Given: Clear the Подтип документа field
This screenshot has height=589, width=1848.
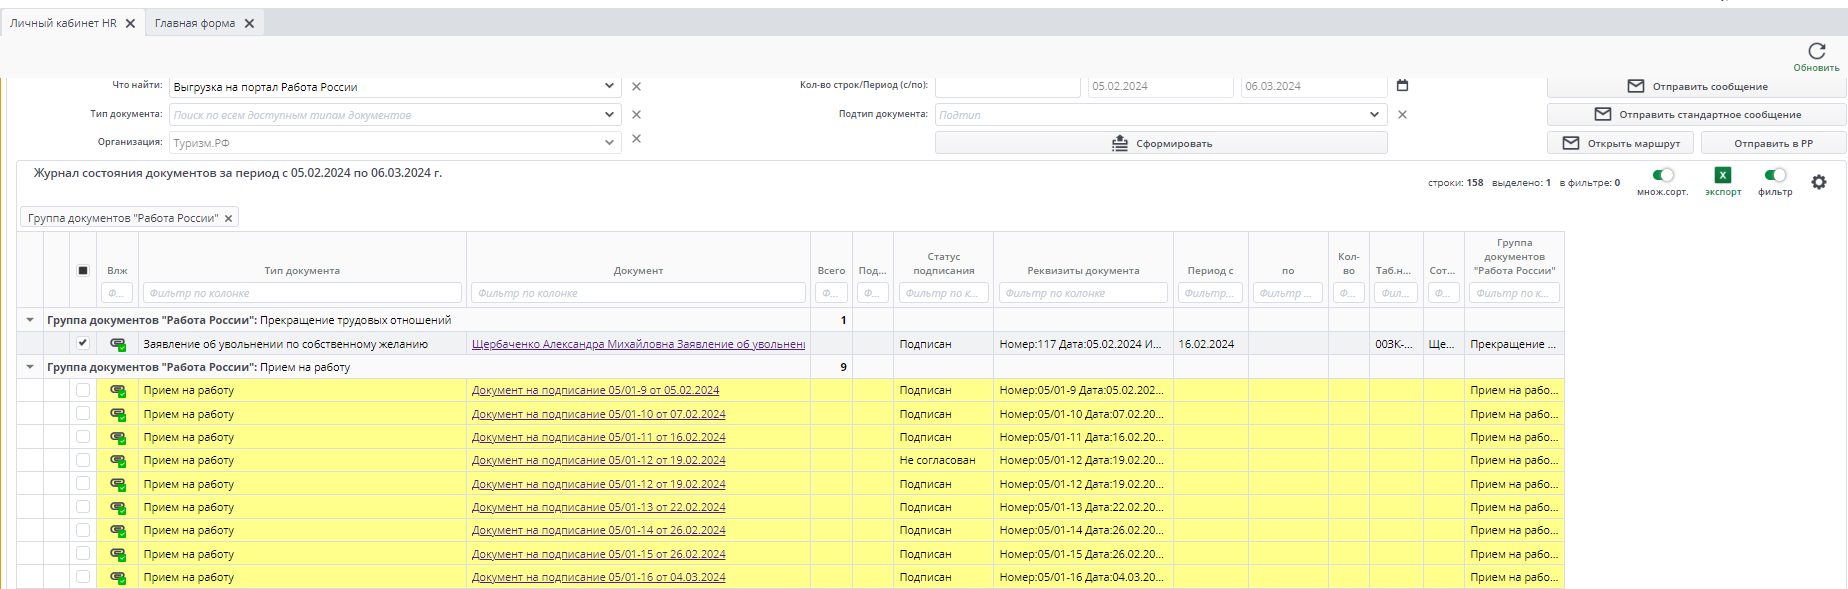Looking at the screenshot, I should pyautogui.click(x=1402, y=115).
